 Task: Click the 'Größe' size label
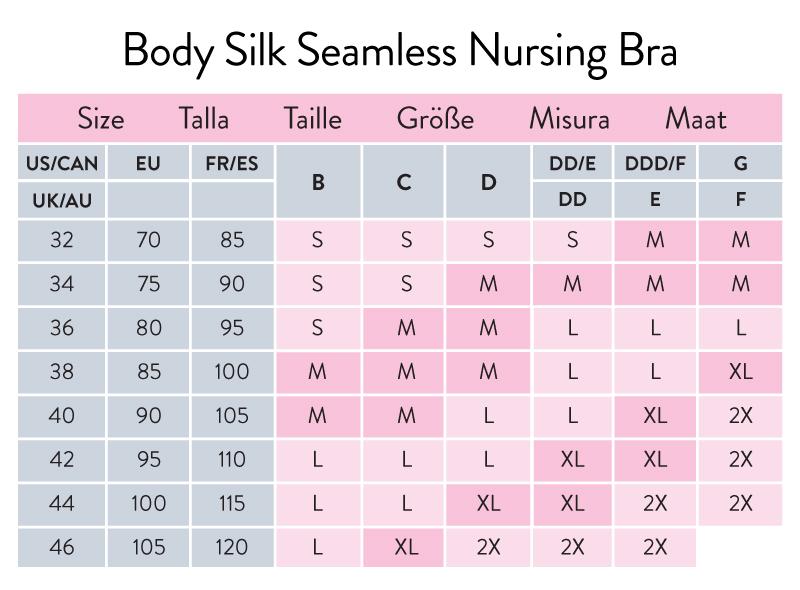(435, 119)
